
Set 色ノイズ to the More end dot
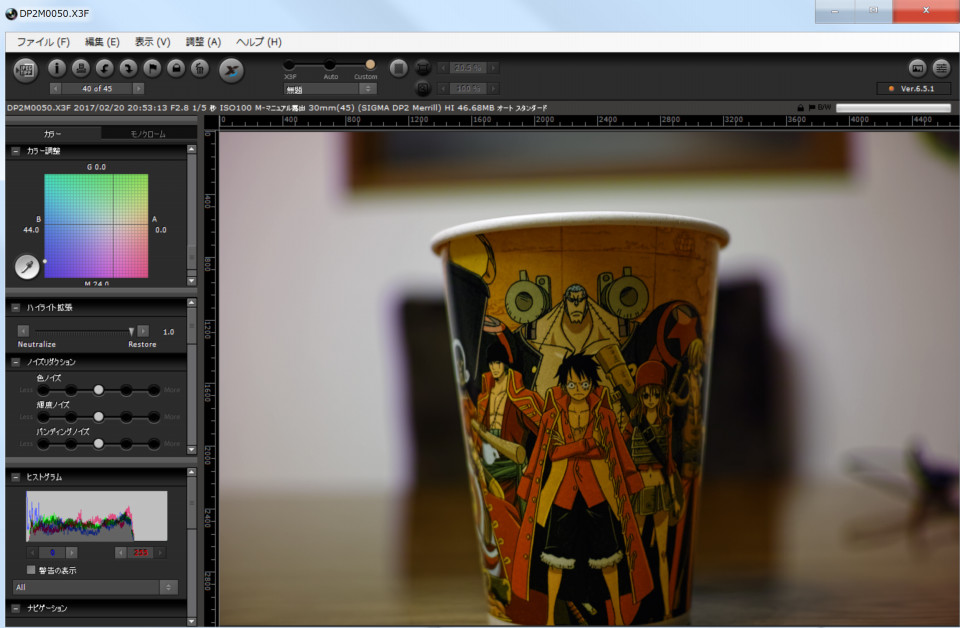tap(154, 390)
